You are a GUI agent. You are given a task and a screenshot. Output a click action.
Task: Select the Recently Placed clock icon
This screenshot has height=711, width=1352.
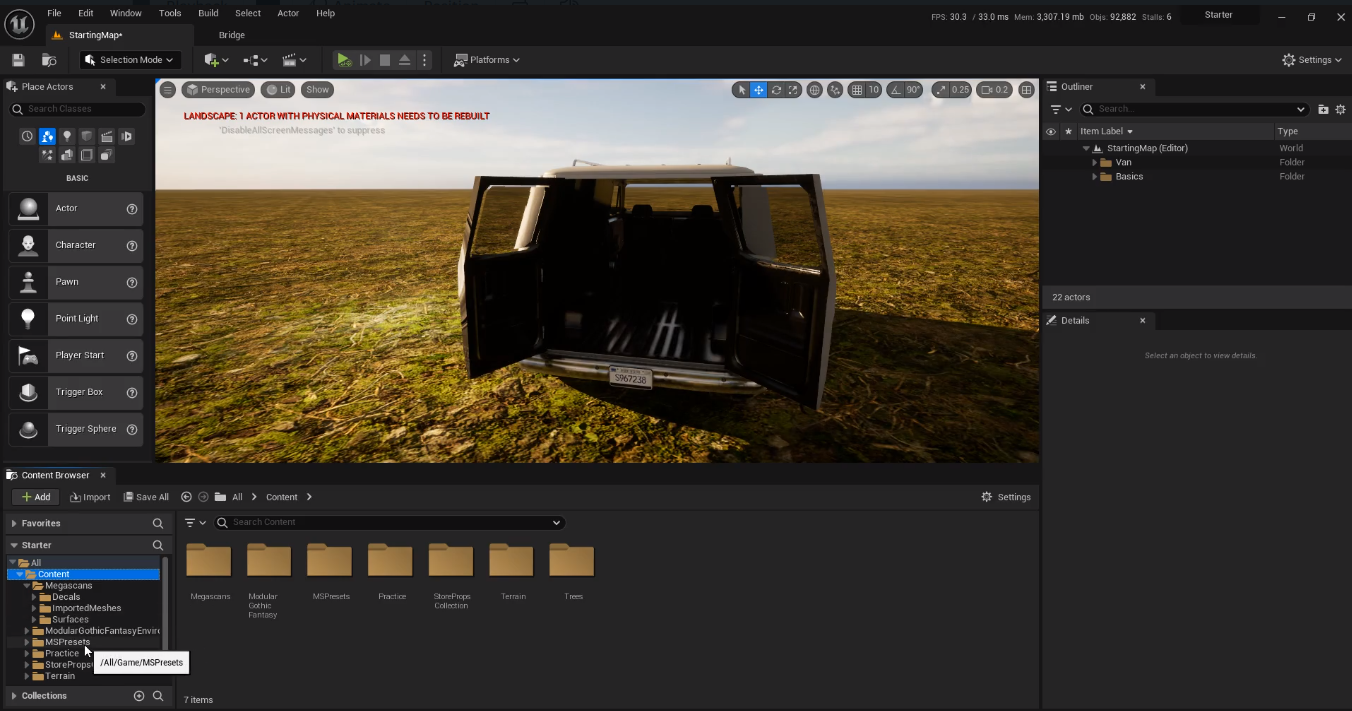coord(27,136)
